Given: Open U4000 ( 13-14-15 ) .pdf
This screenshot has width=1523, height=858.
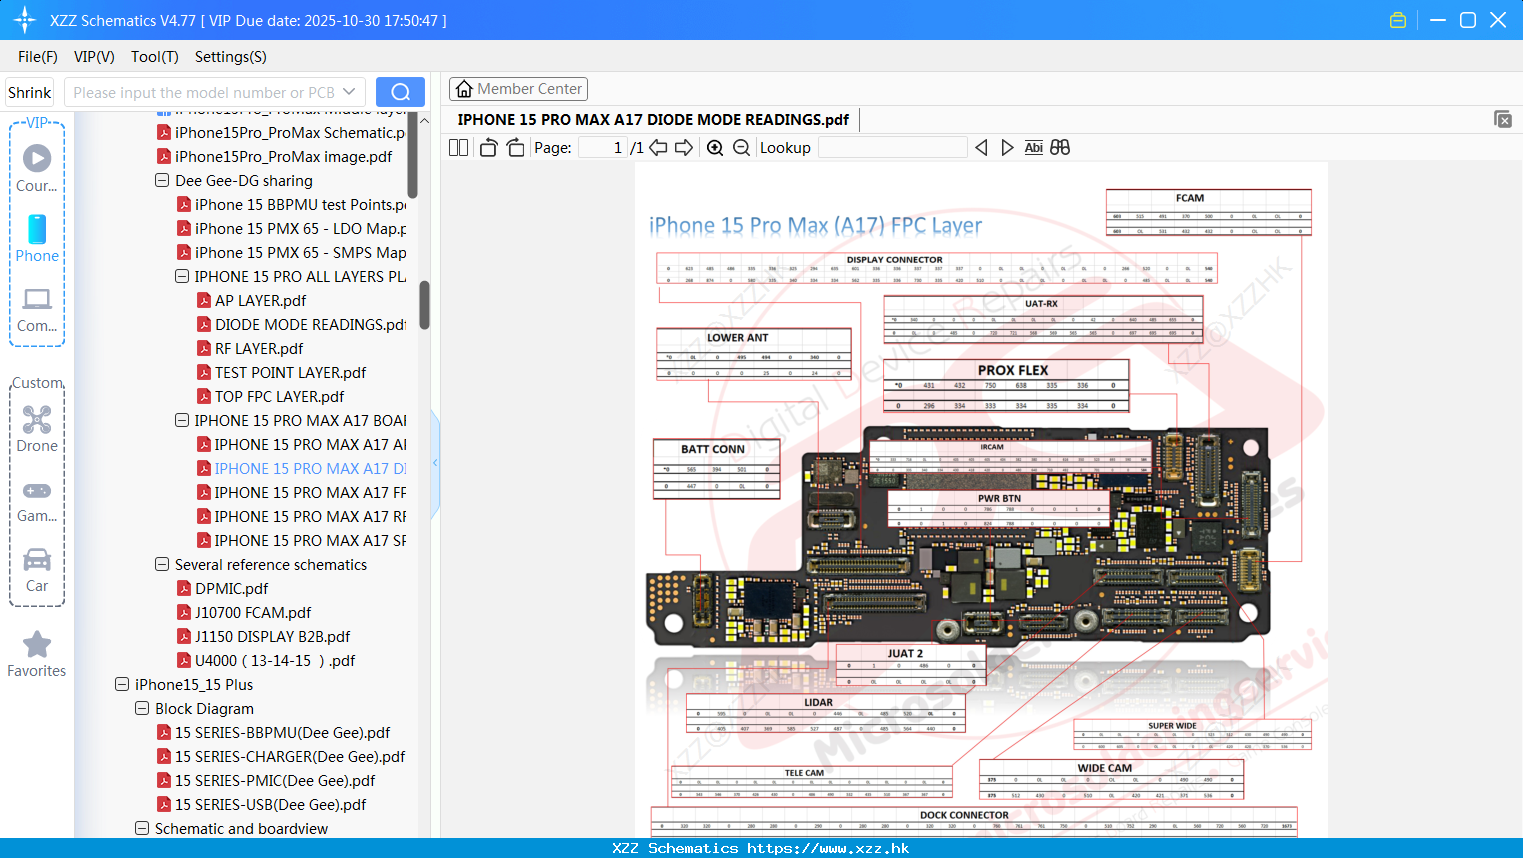Looking at the screenshot, I should pos(275,660).
